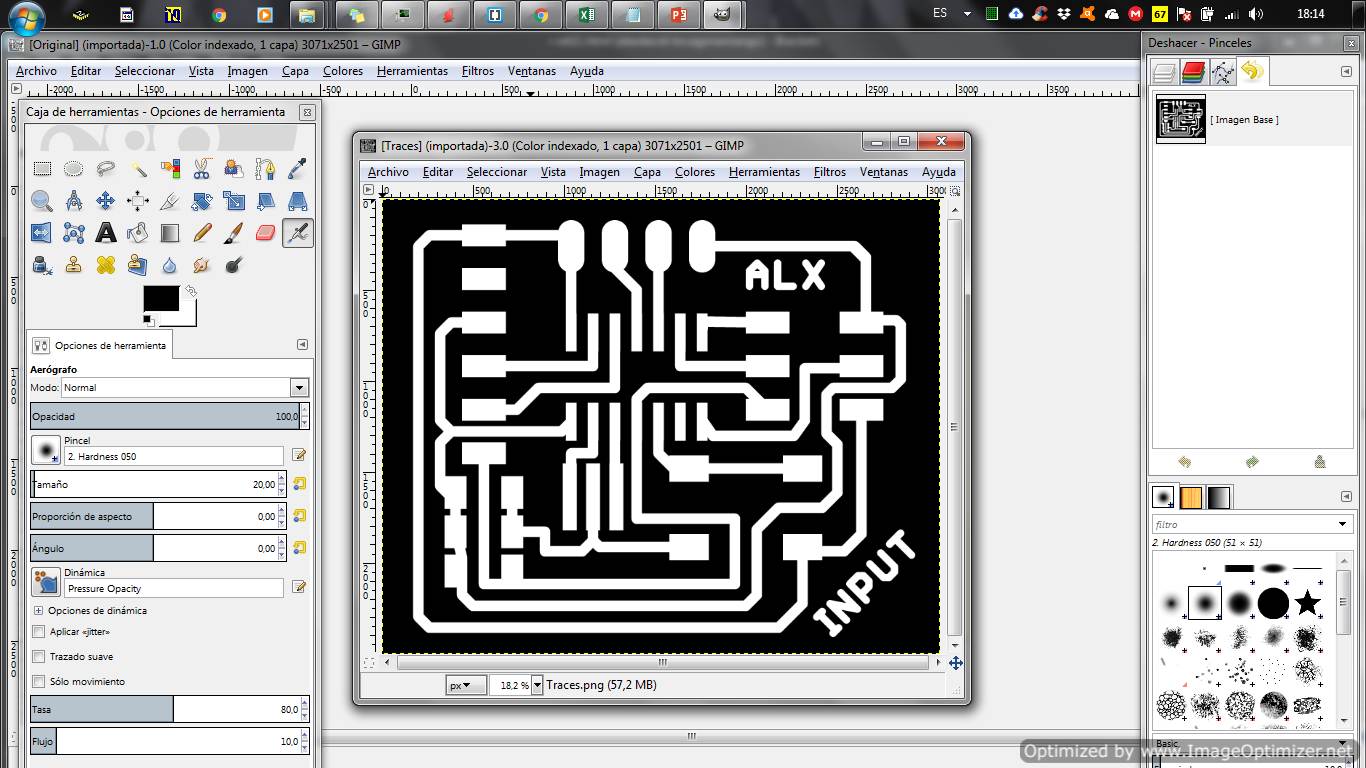
Task: Select the Free Select lasso tool
Action: click(106, 169)
